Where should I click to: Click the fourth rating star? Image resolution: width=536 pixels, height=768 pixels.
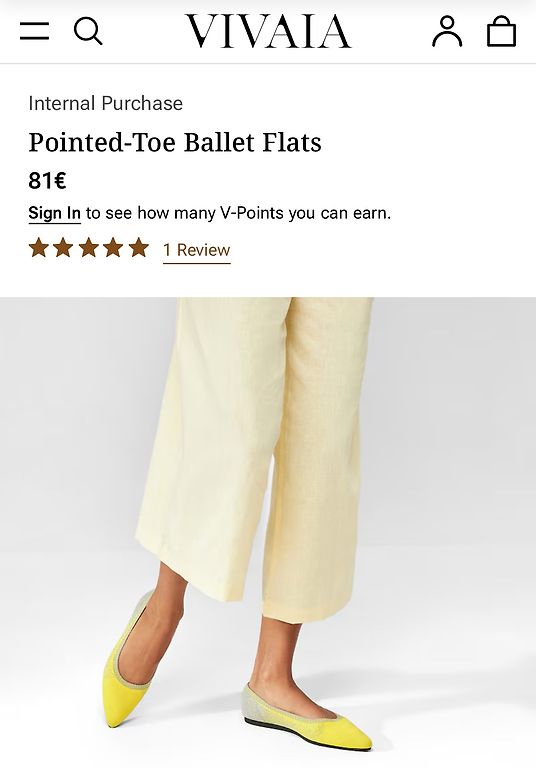pyautogui.click(x=113, y=247)
